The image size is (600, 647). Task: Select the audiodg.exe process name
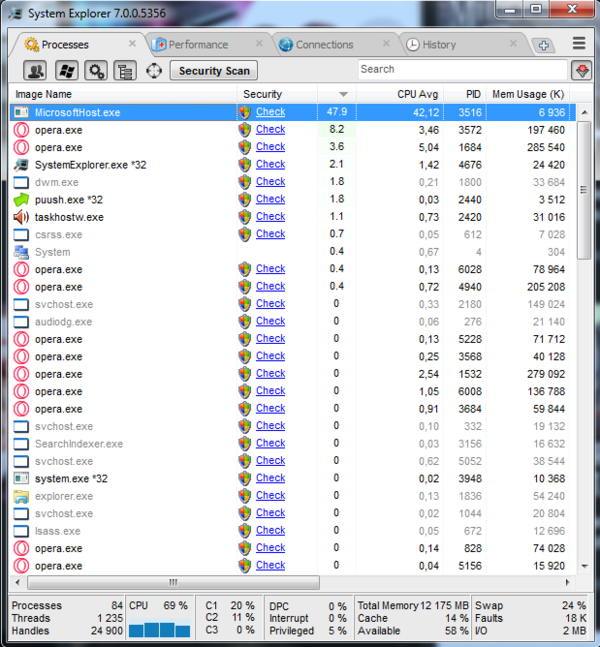pos(63,322)
